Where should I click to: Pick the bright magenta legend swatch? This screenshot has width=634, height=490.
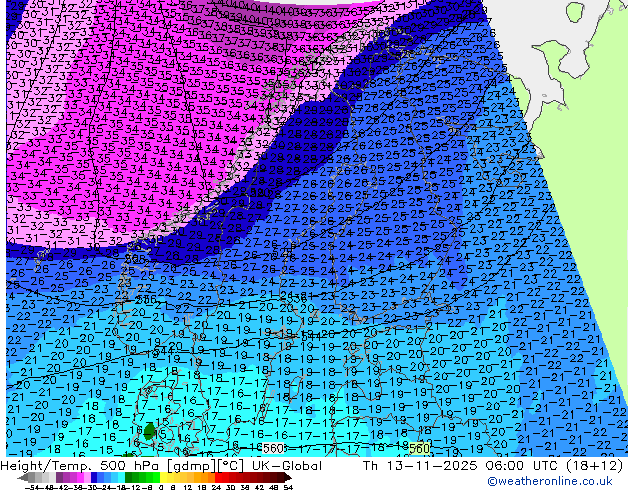click(80, 477)
